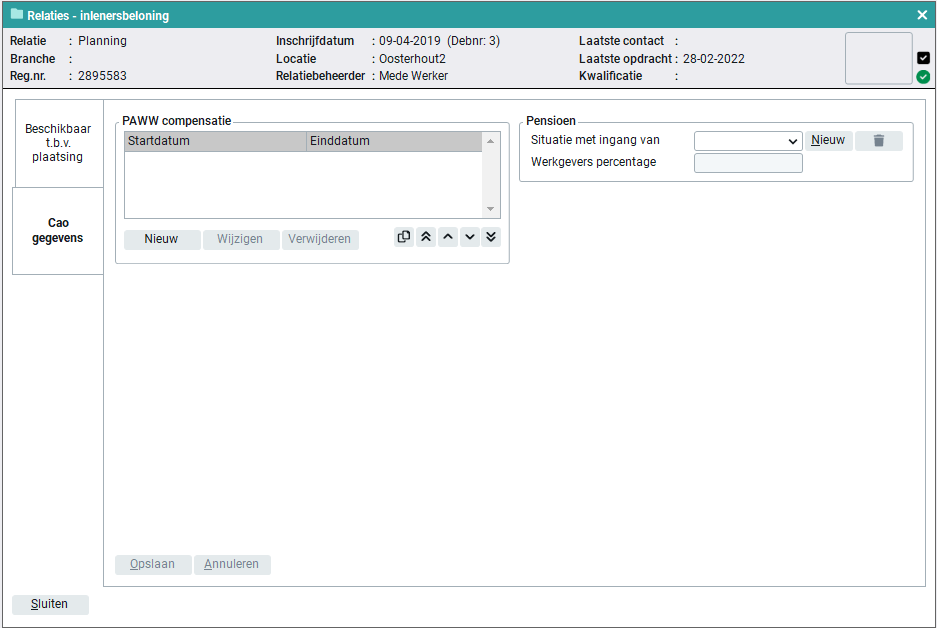
Task: Click the trash icon in Pensioen section
Action: point(878,141)
